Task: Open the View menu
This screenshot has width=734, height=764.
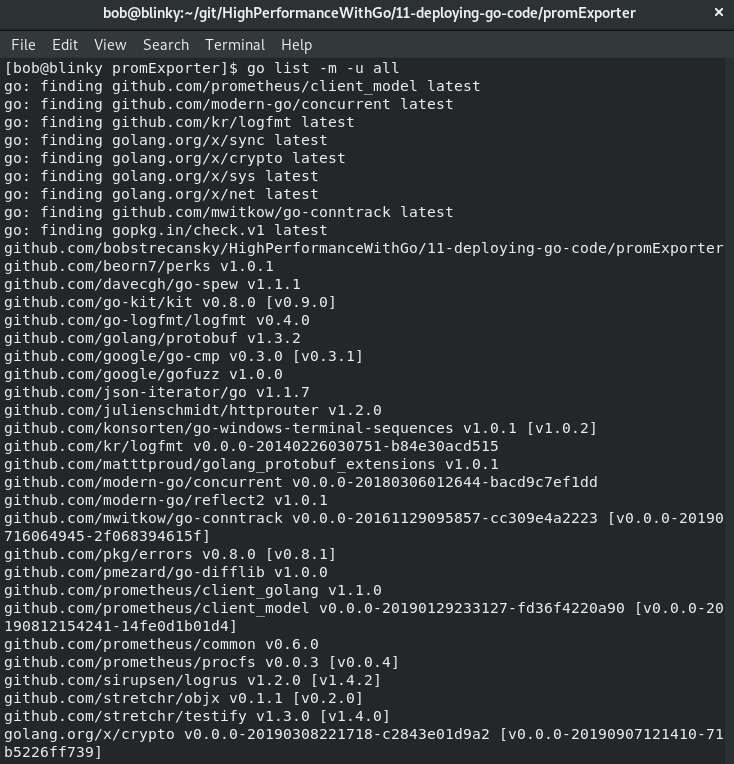Action: coord(110,45)
